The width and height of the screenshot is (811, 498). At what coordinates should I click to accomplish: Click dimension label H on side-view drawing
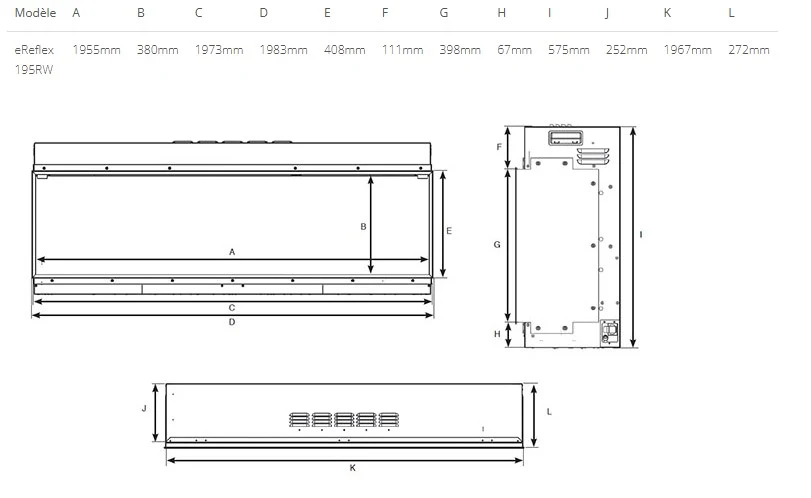tap(497, 334)
